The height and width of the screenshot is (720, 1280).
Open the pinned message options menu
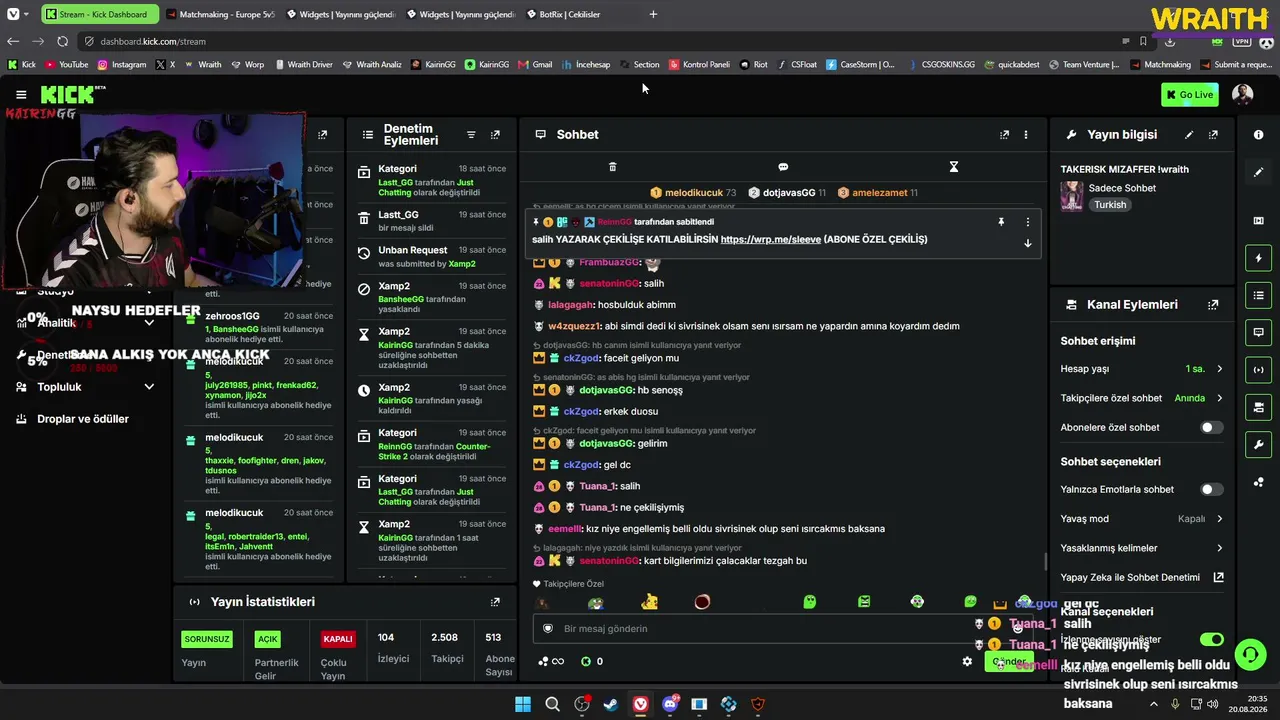(x=1027, y=222)
